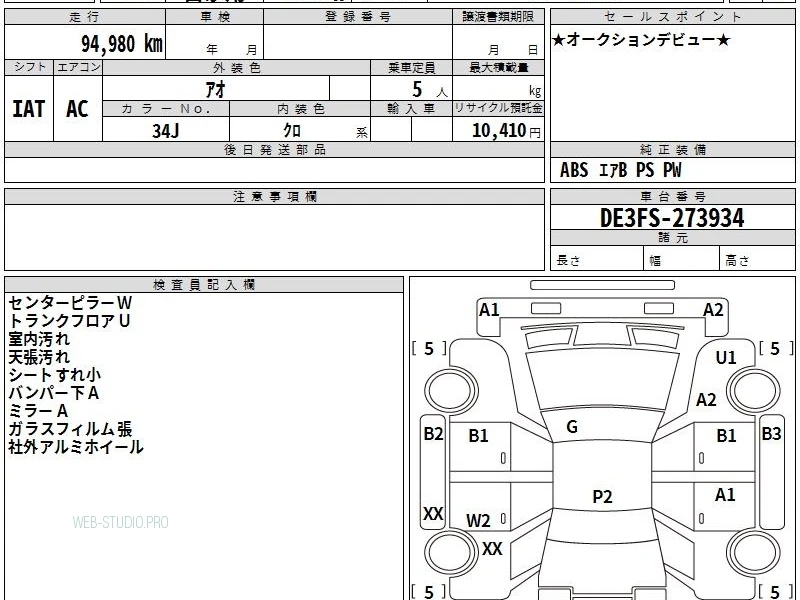Click the mileage value 94,980 km
Screen dimensions: 800x600
click(122, 44)
